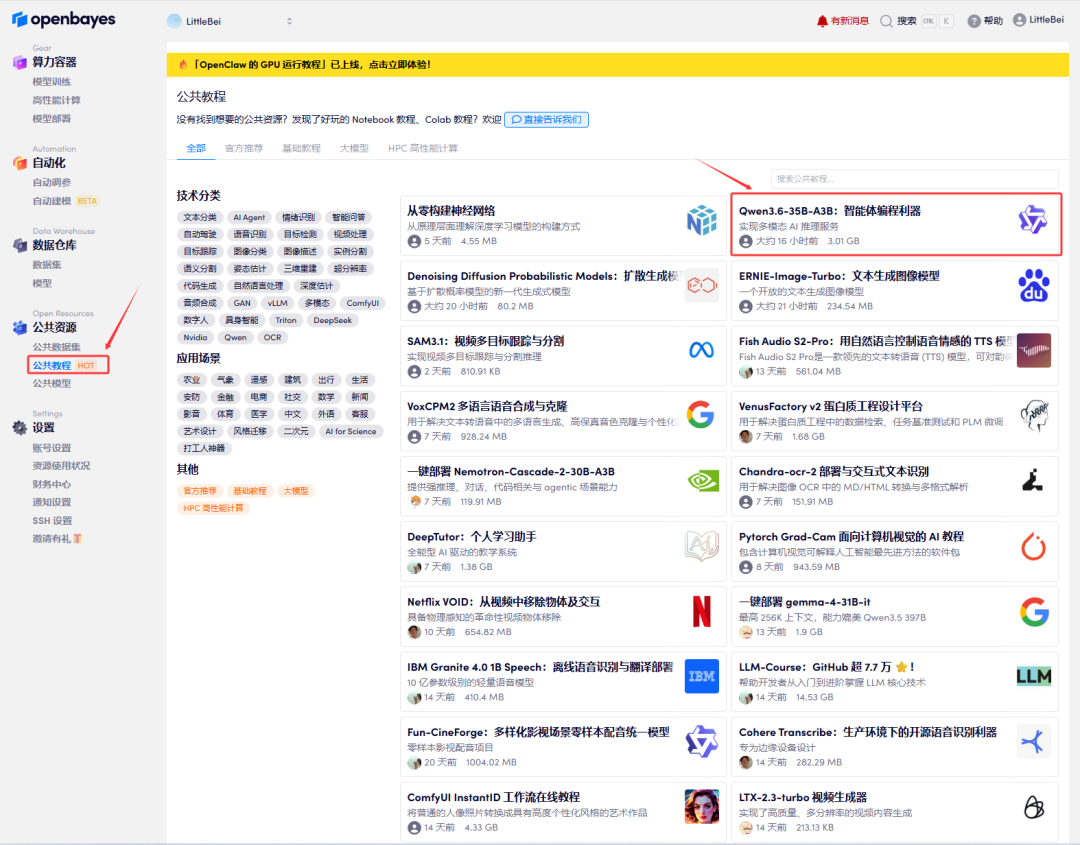Click the 数据仓库 sidebar icon
1080x845 pixels.
tap(19, 245)
